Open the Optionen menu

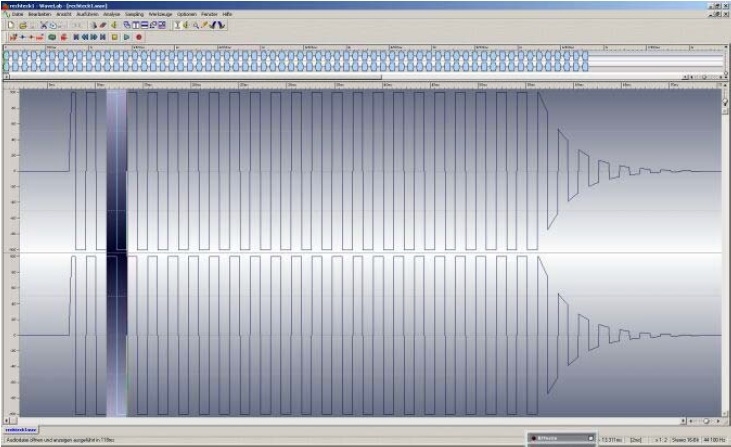[x=186, y=14]
